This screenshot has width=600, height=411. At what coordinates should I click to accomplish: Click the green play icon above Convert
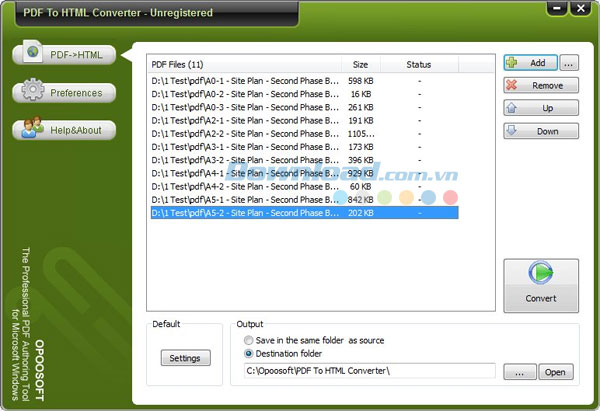coord(541,272)
